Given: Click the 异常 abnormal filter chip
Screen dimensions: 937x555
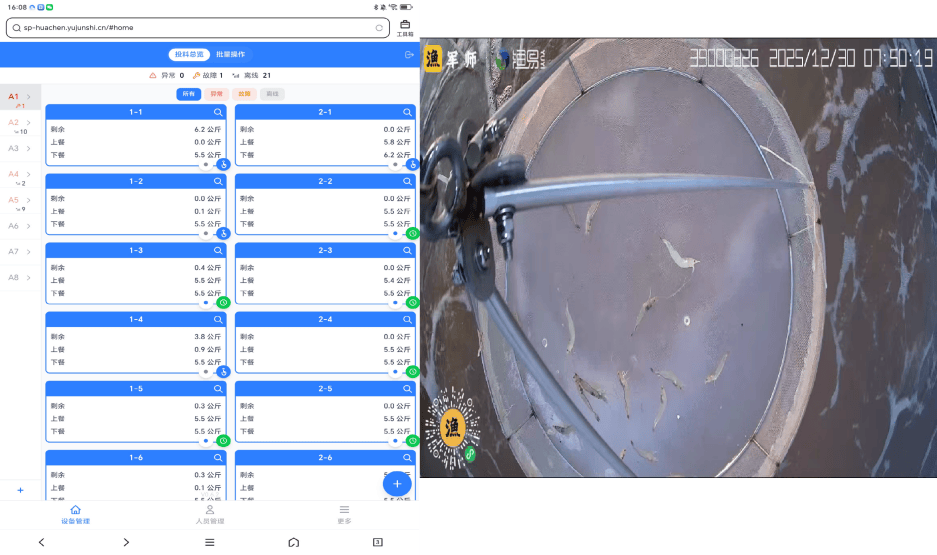Looking at the screenshot, I should pos(216,94).
